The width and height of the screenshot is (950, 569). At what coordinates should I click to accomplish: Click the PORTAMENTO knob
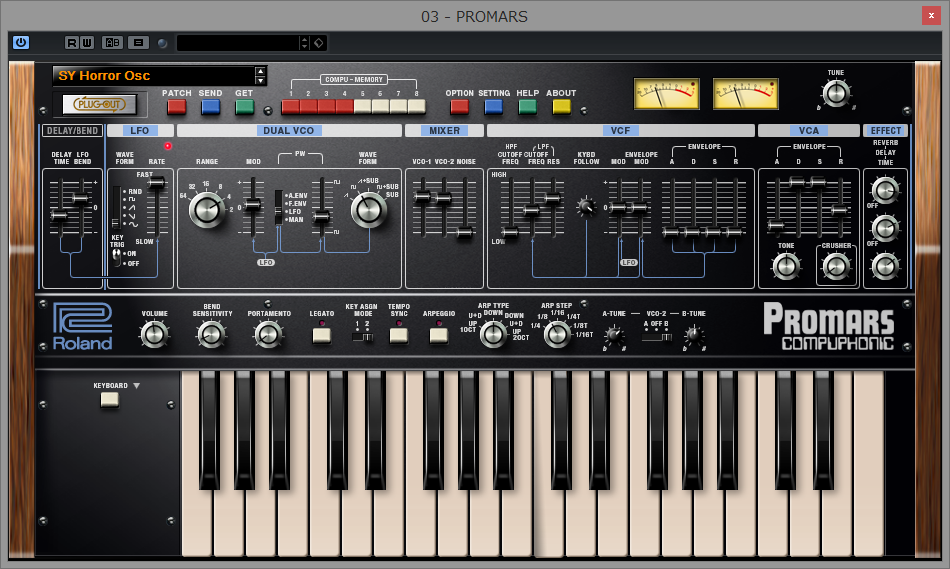pos(269,334)
